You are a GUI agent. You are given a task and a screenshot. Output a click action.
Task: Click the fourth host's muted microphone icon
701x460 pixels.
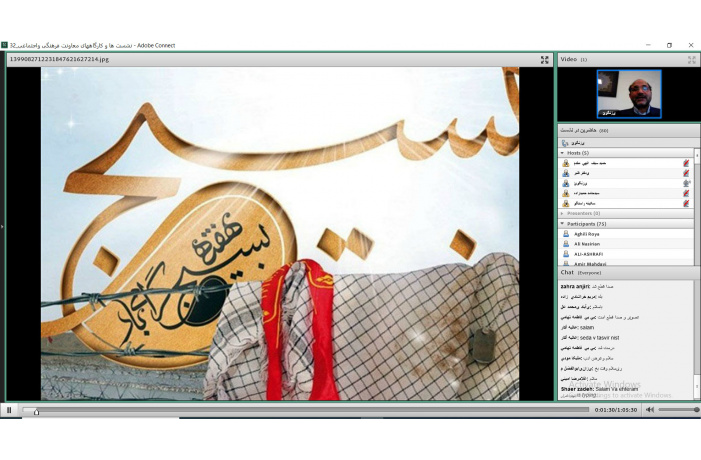pos(686,193)
